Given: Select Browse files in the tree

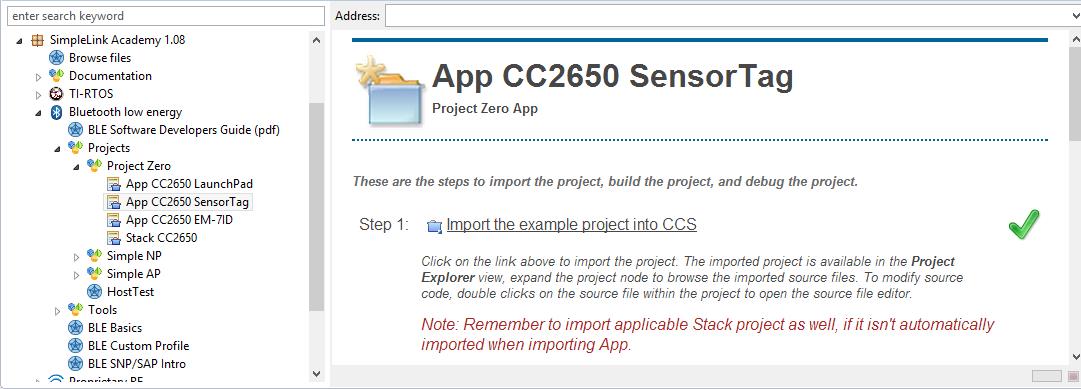Looking at the screenshot, I should (x=100, y=58).
